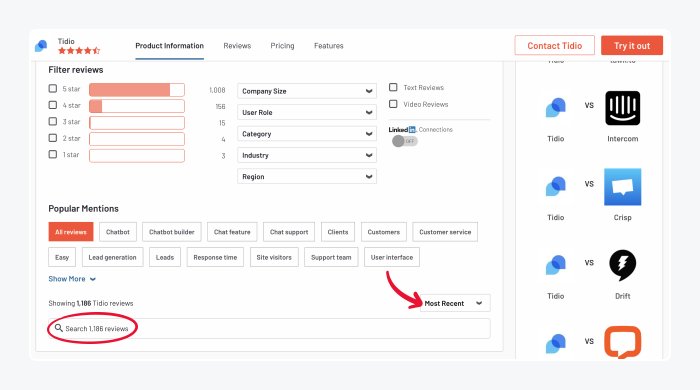Open the Most Recent sort dropdown
The height and width of the screenshot is (390, 700).
click(x=455, y=303)
